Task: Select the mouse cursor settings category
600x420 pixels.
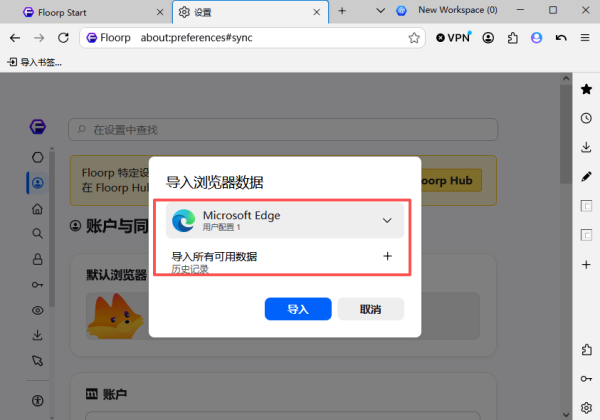Action: click(38, 360)
